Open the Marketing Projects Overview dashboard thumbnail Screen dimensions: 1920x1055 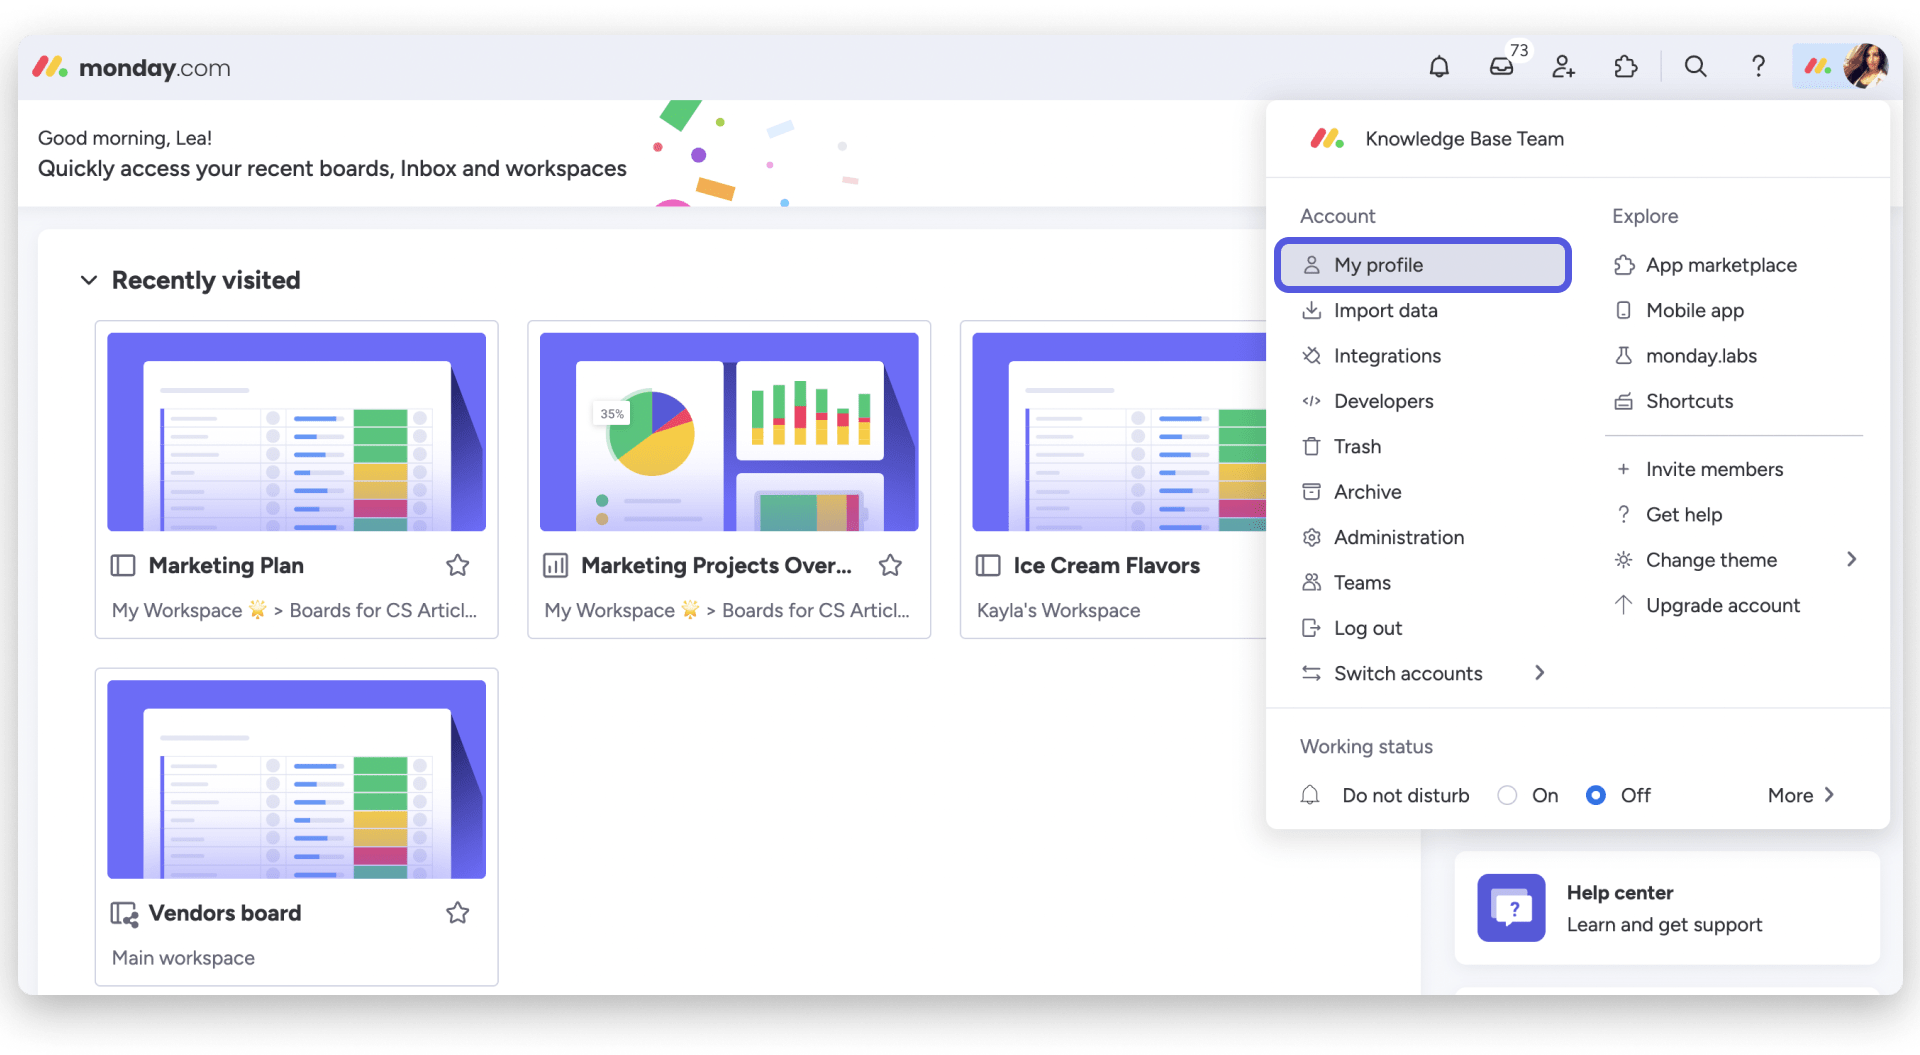click(x=729, y=432)
